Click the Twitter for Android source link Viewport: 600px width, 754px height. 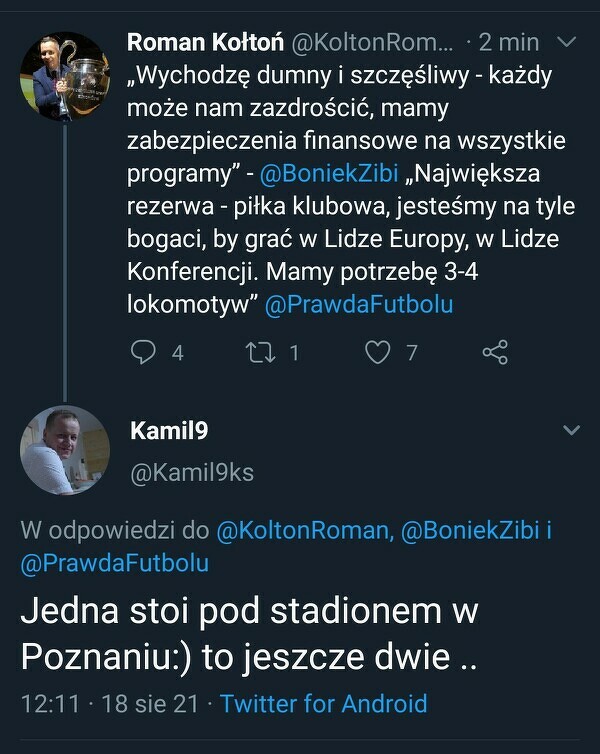click(x=323, y=703)
